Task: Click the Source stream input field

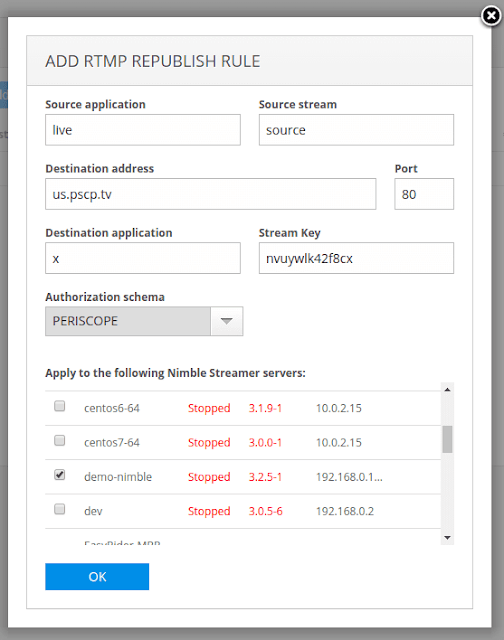Action: pos(356,130)
